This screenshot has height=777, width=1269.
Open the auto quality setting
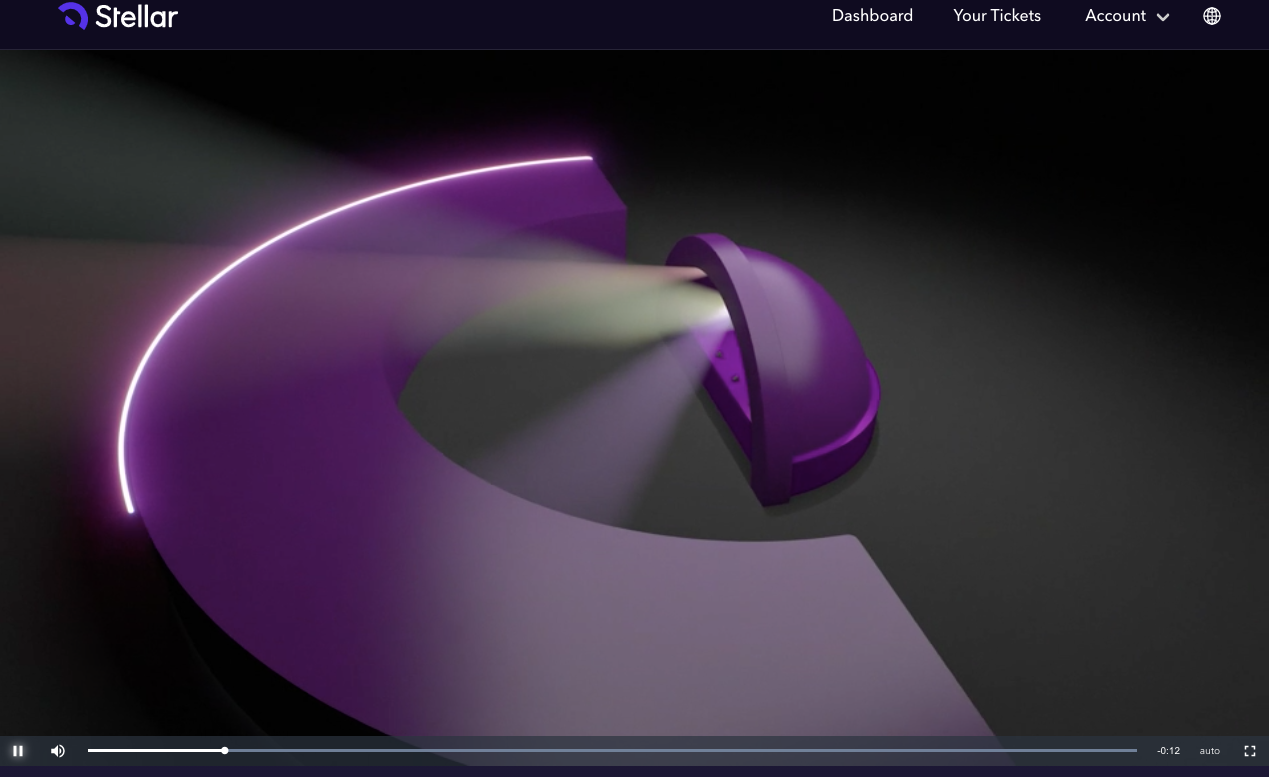tap(1210, 751)
